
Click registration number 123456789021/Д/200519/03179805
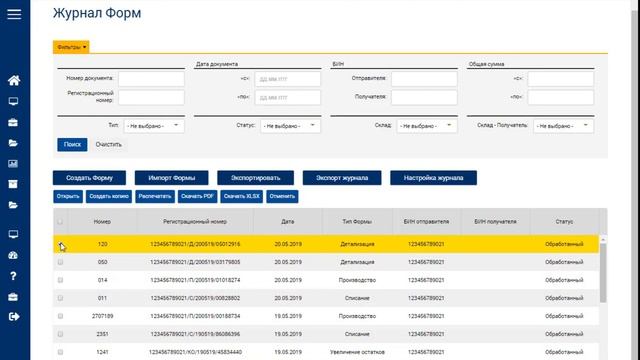coord(195,262)
